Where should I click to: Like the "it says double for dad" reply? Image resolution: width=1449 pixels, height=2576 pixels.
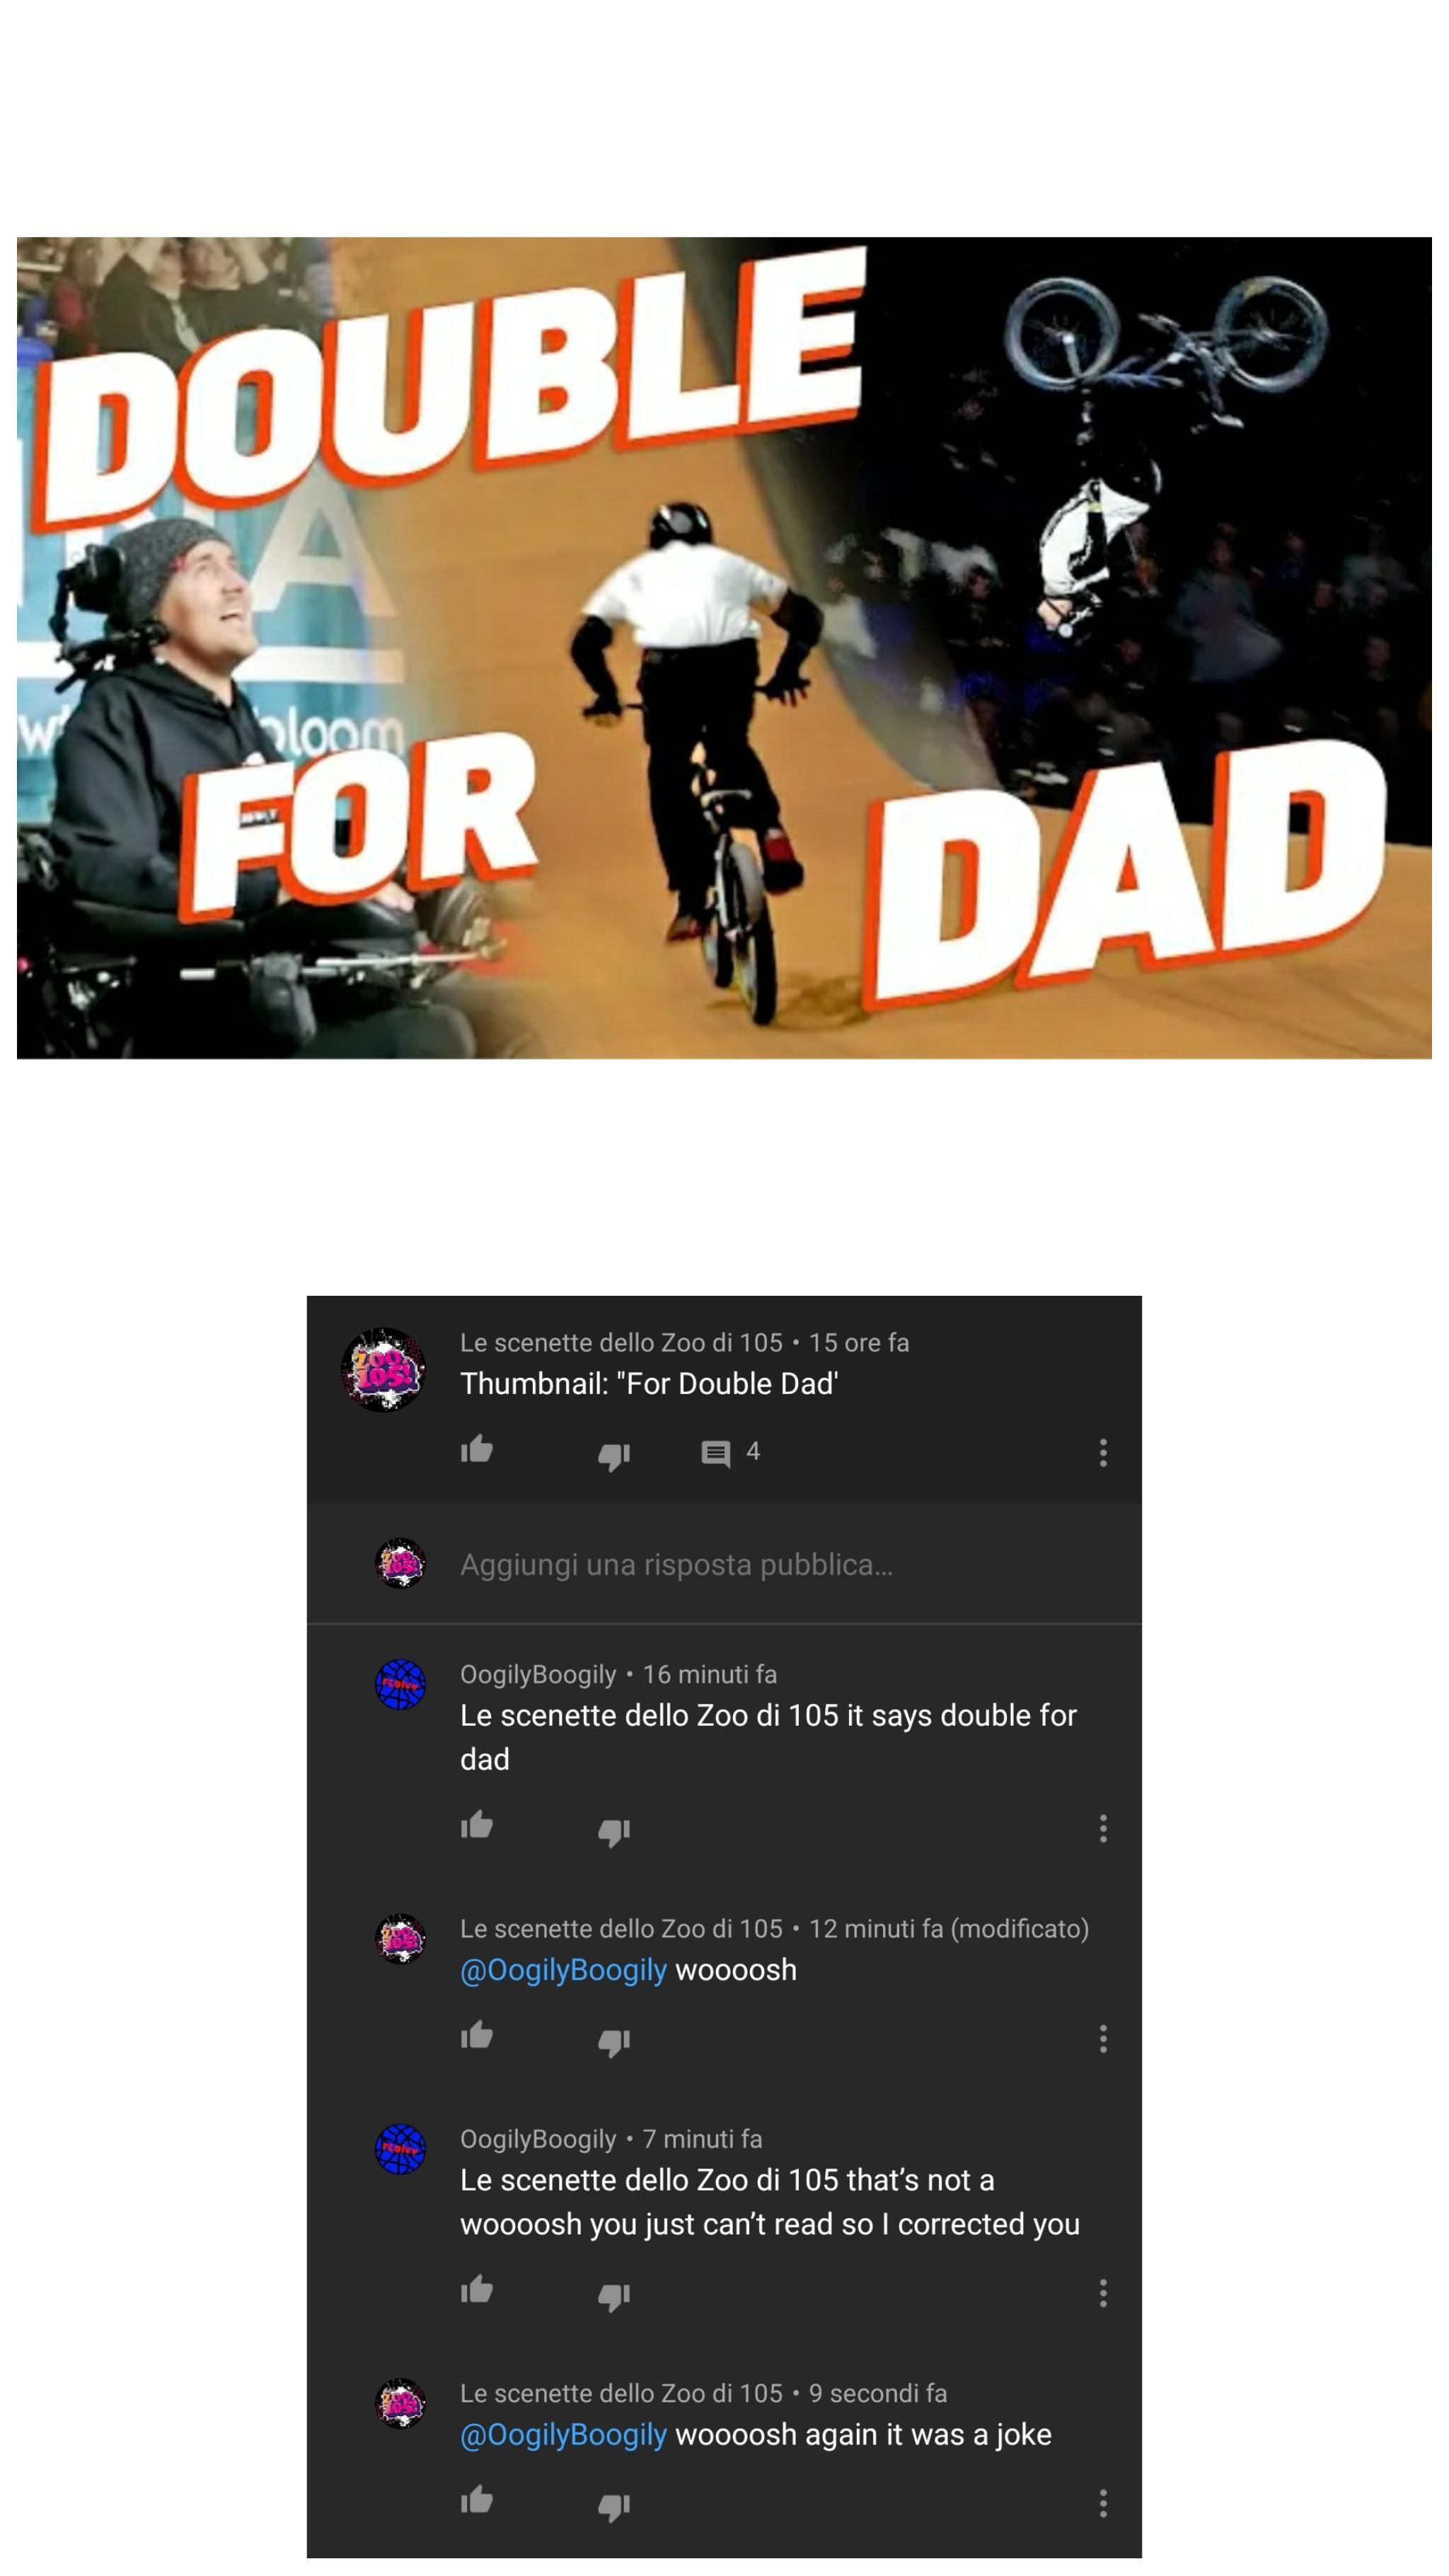tap(476, 1825)
